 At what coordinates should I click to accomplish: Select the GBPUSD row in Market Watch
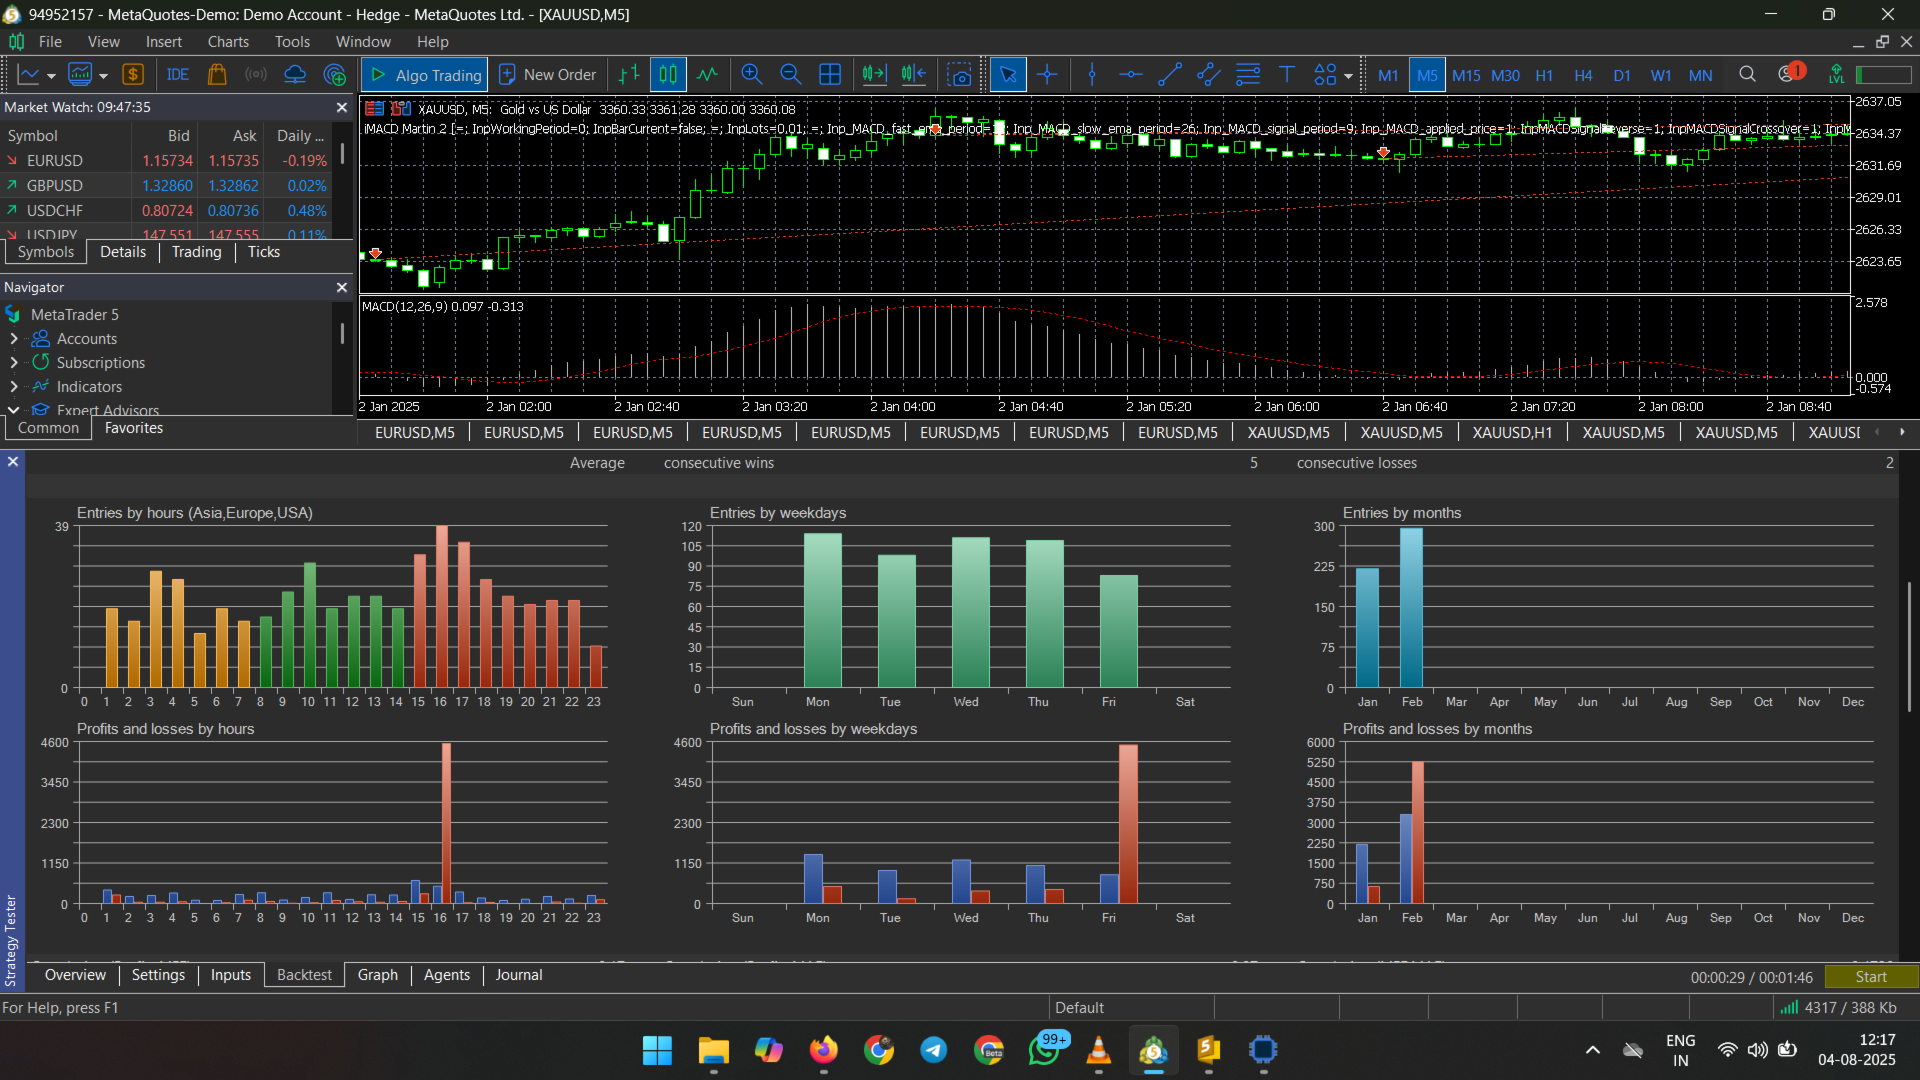click(x=166, y=186)
